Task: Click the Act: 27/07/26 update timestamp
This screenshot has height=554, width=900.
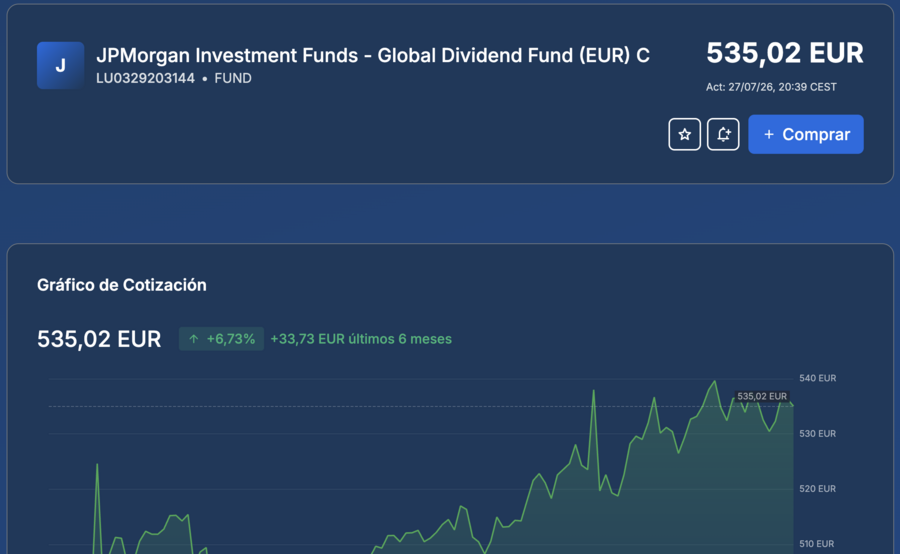Action: pyautogui.click(x=771, y=87)
